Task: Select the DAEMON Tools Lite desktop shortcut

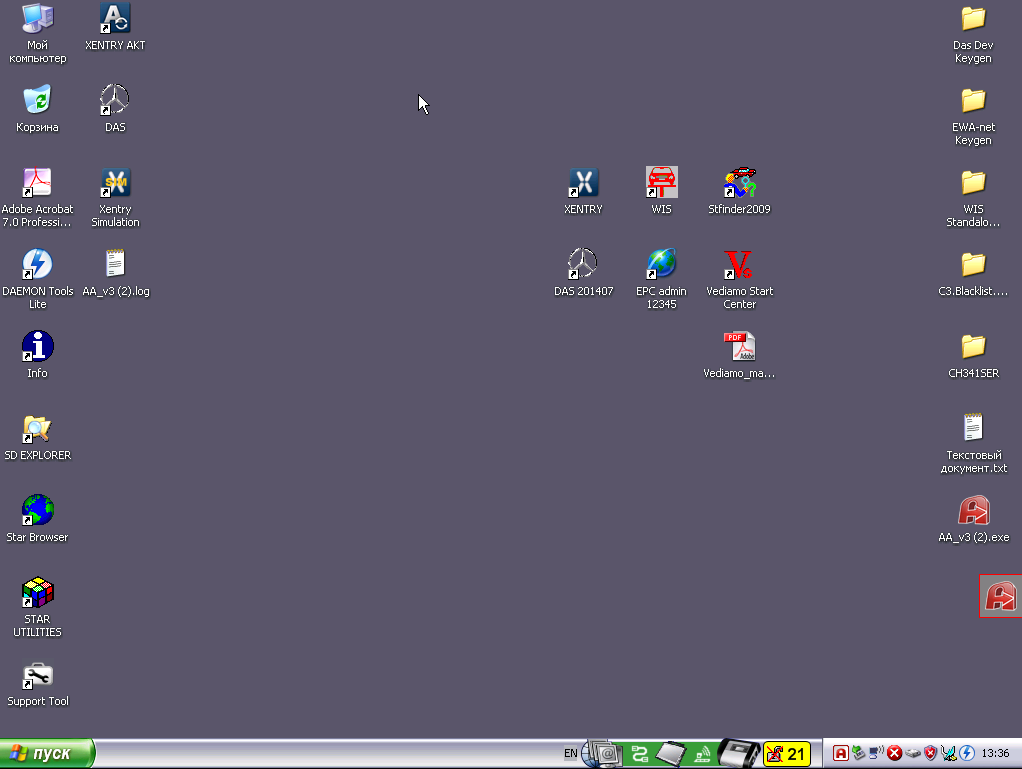Action: coord(37,279)
